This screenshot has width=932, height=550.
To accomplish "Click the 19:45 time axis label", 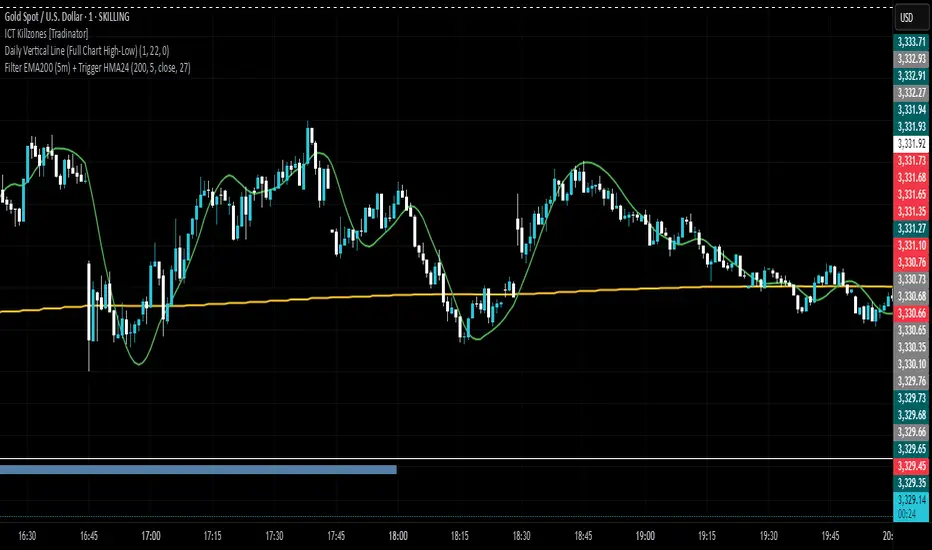I will tap(830, 536).
